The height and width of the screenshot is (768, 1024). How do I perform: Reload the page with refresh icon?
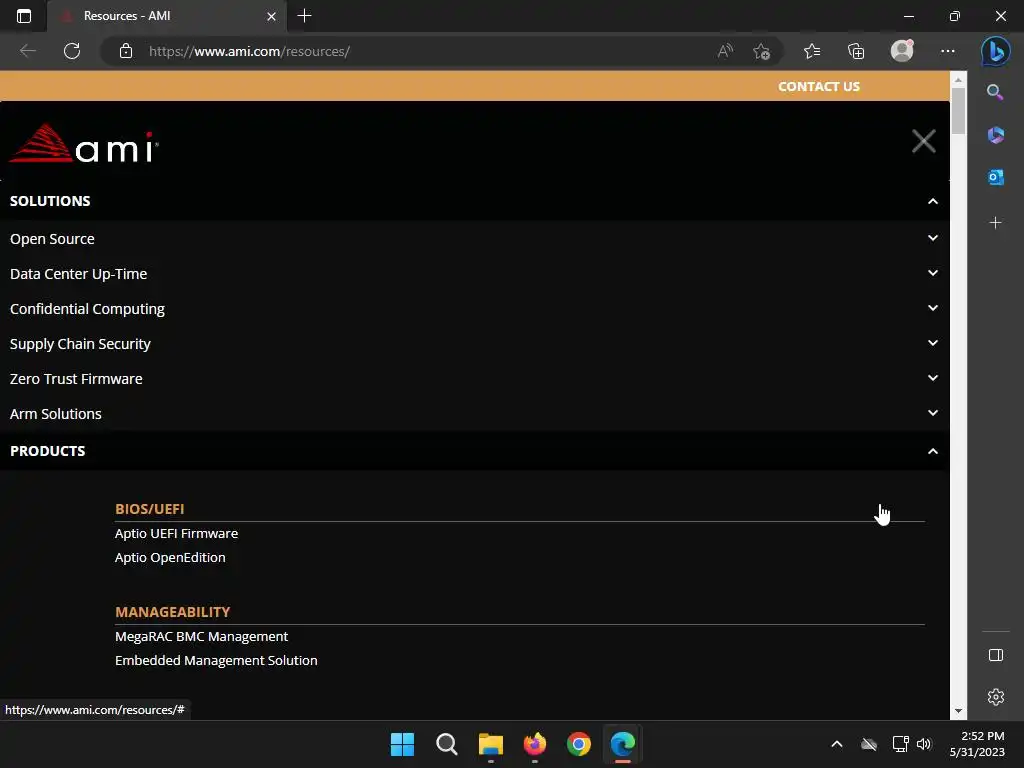[x=72, y=51]
